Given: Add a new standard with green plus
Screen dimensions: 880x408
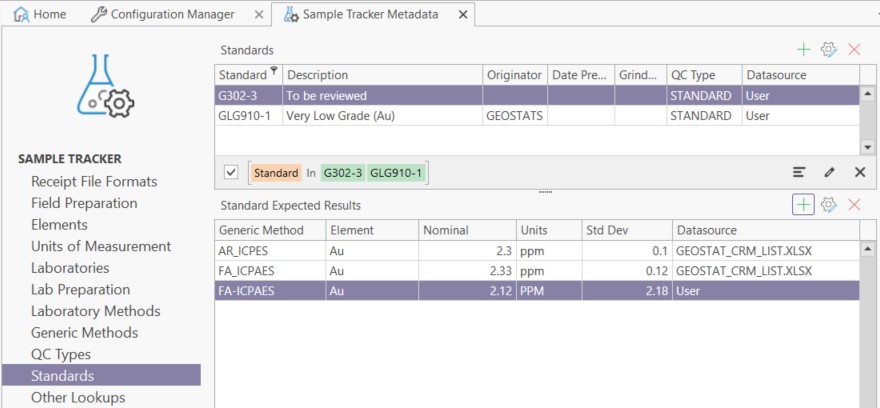Looking at the screenshot, I should [x=803, y=49].
